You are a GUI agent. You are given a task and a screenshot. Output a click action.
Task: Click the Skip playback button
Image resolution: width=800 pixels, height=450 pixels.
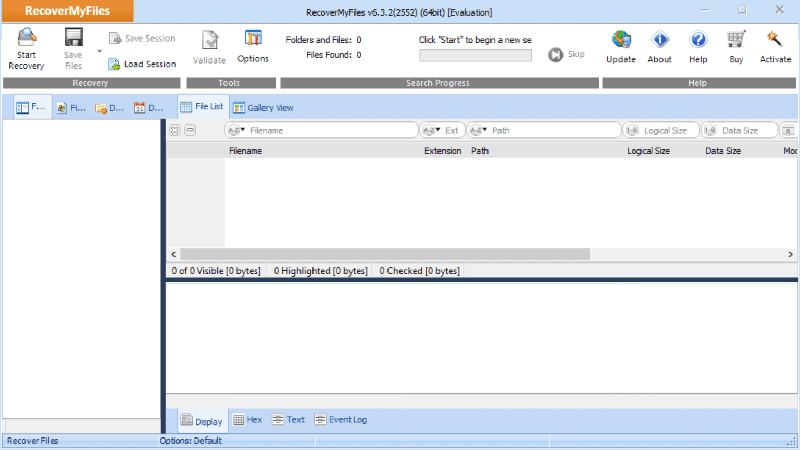tap(566, 54)
